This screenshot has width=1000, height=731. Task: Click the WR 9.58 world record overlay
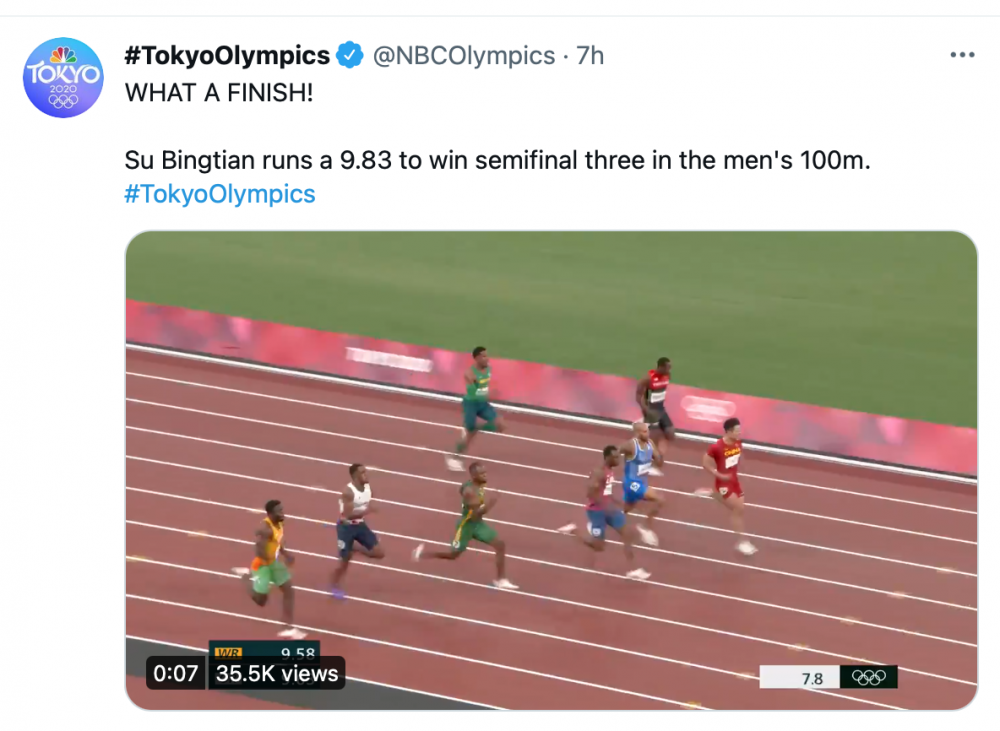click(x=265, y=652)
